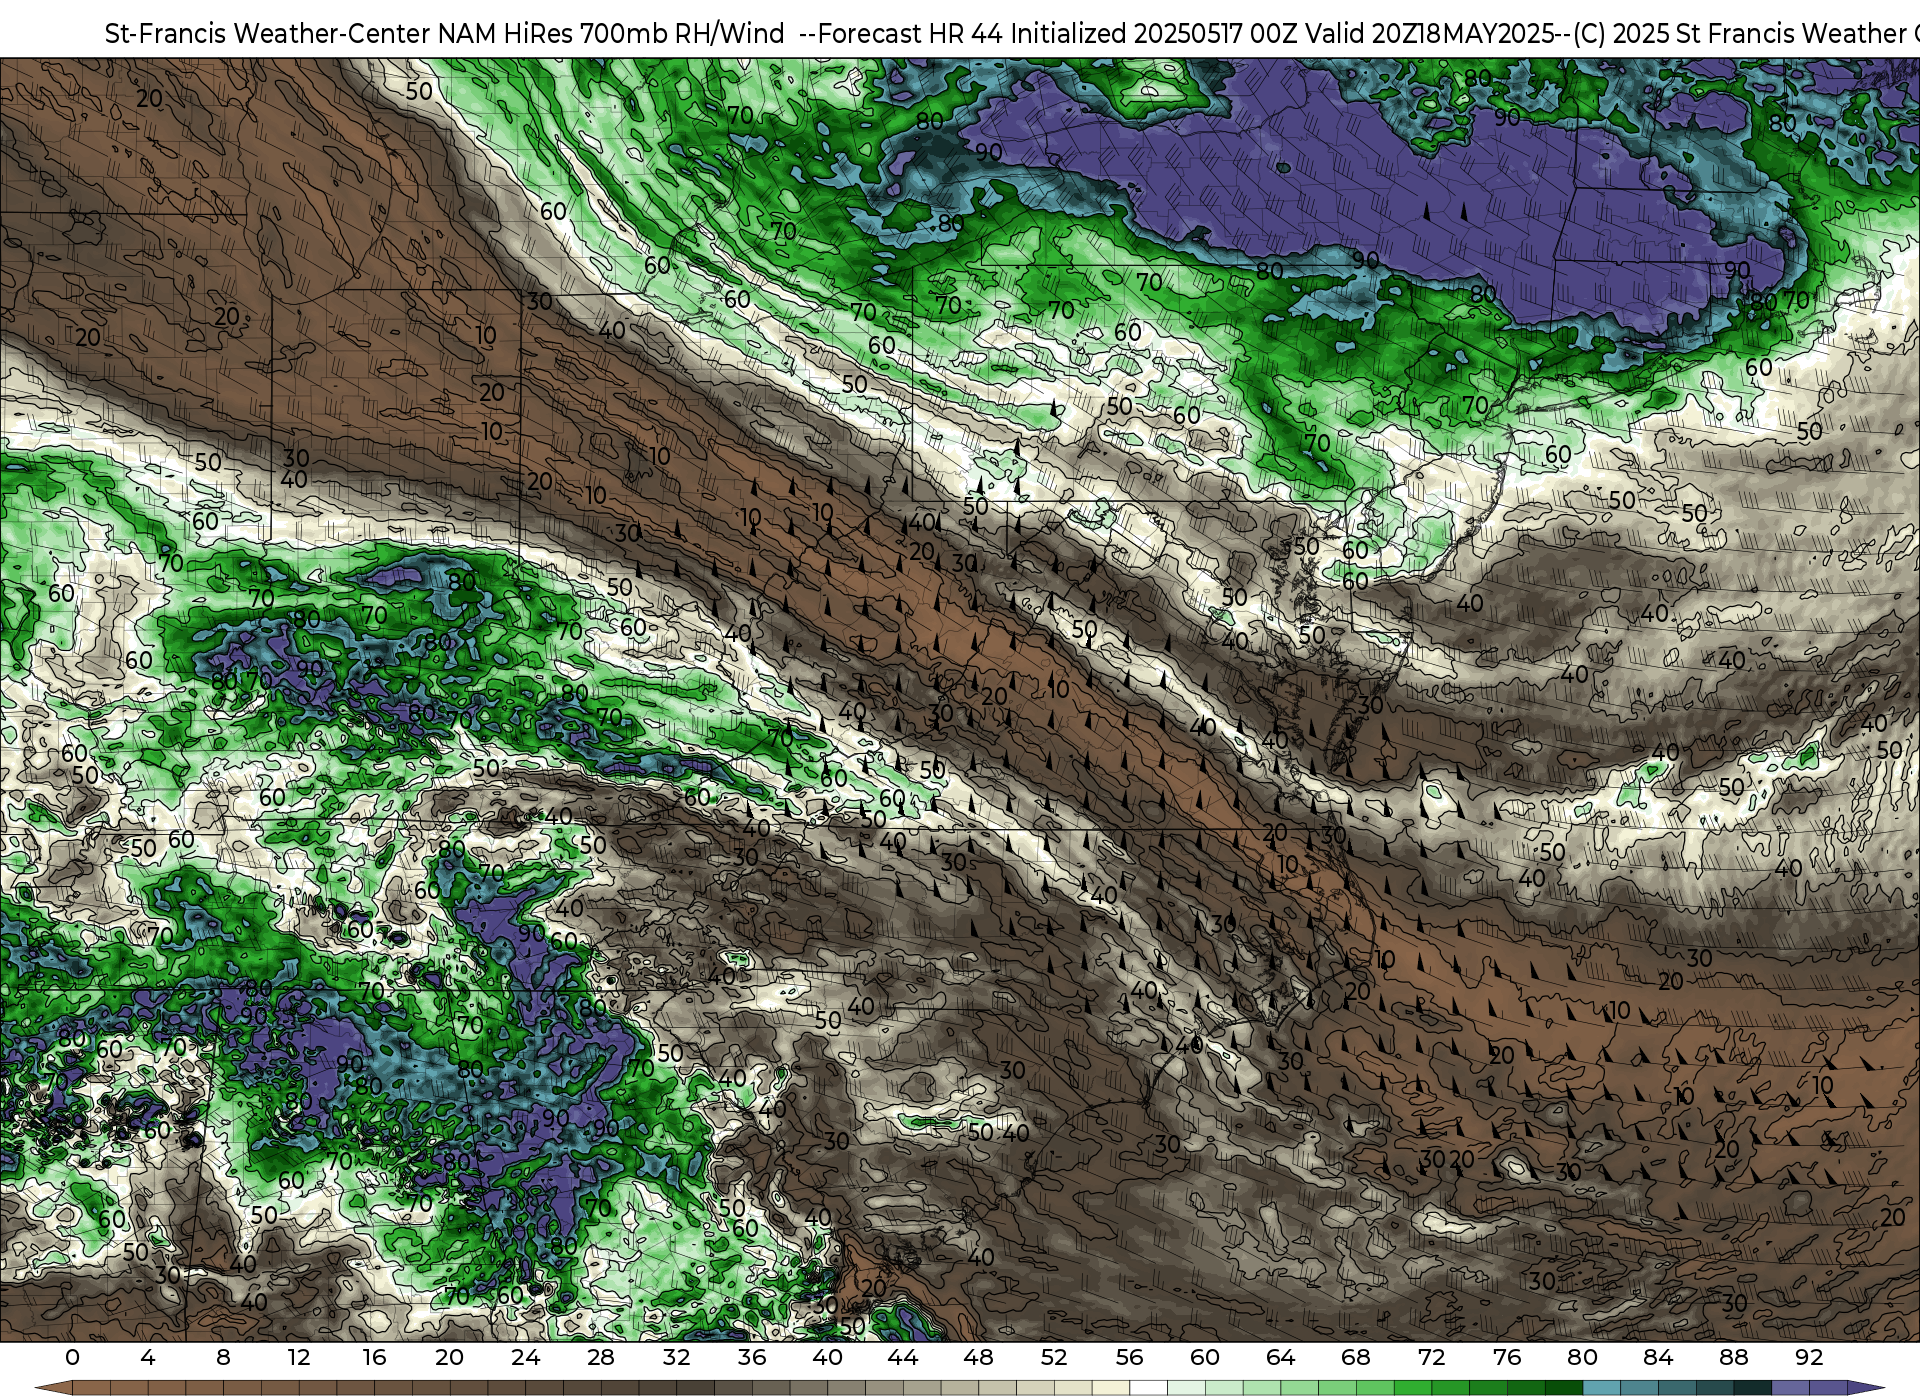Image resolution: width=1920 pixels, height=1400 pixels.
Task: Click the color scale label "4"
Action: tap(148, 1357)
